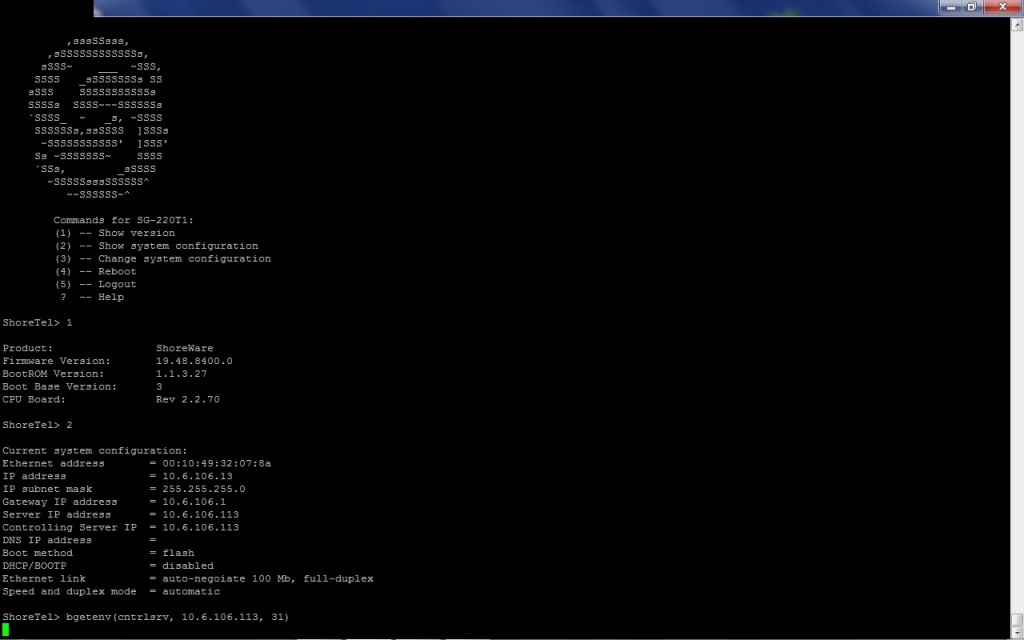Click the ShoreTel ASCII art logo
This screenshot has width=1024, height=640.
[98, 118]
